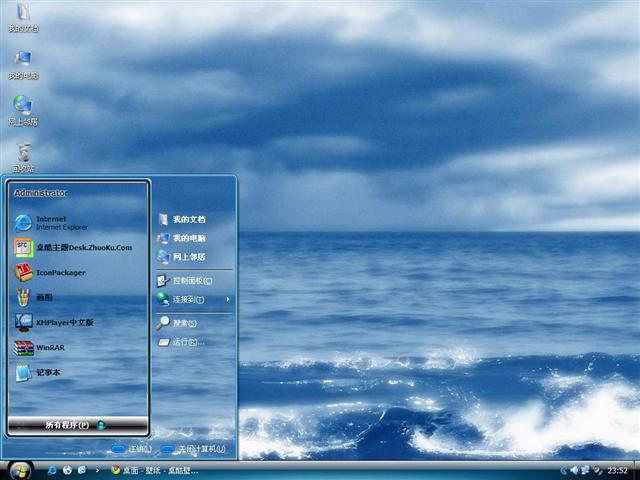Click the 关闭计算机 (Shut Down) button
Screen dimensions: 640x480
click(194, 449)
